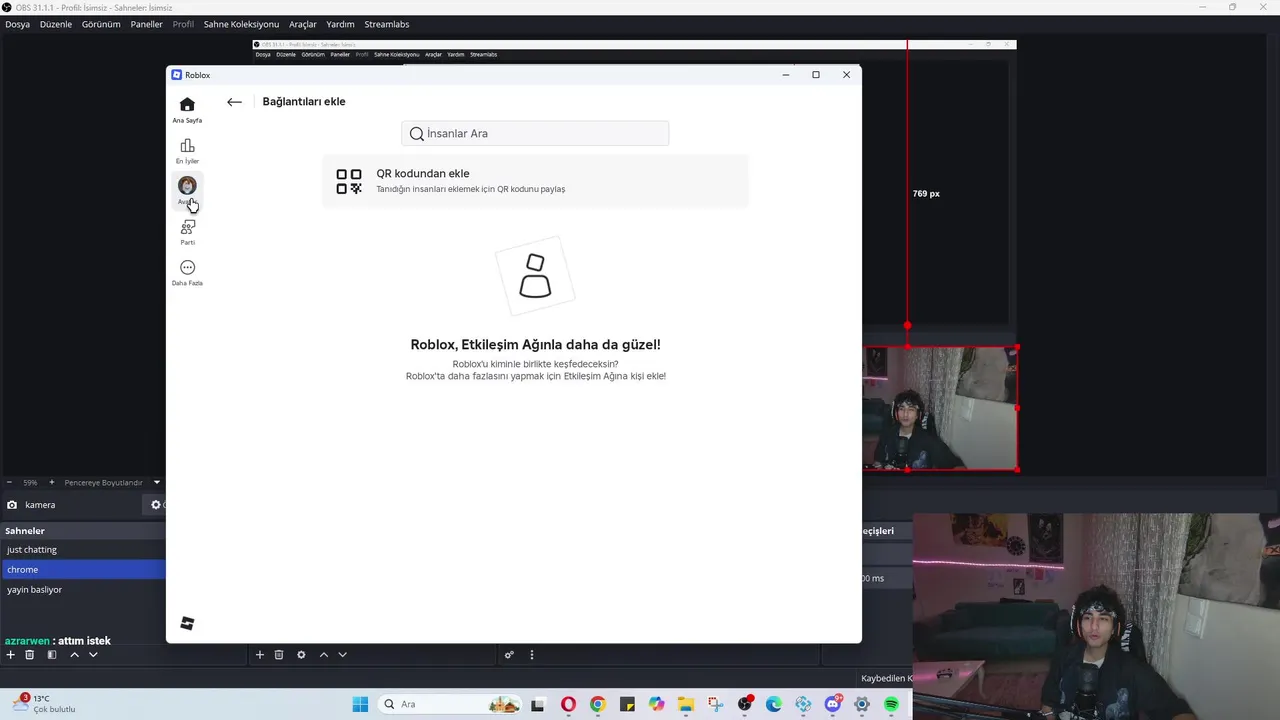
Task: Open Sticky Notes from taskbar
Action: pyautogui.click(x=627, y=704)
